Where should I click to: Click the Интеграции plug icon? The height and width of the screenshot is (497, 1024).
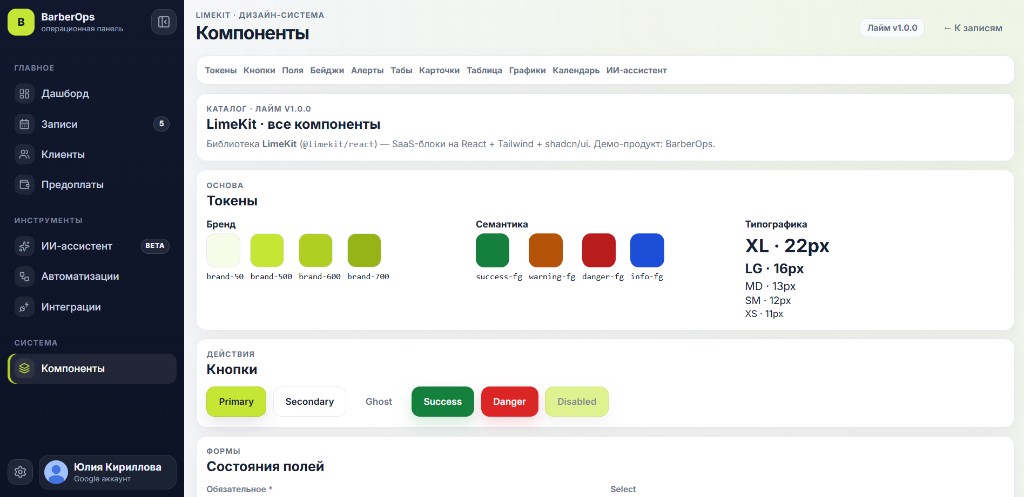[x=24, y=307]
